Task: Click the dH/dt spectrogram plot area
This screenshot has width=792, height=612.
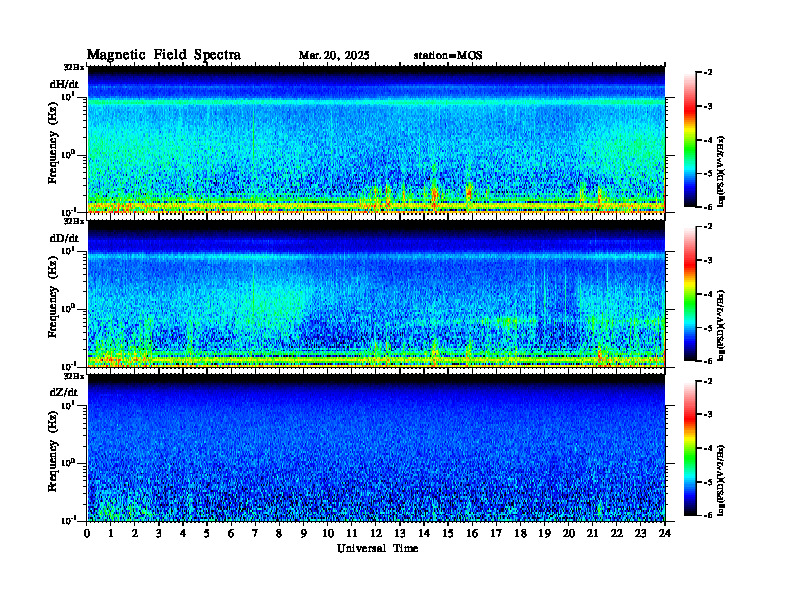Action: (376, 140)
